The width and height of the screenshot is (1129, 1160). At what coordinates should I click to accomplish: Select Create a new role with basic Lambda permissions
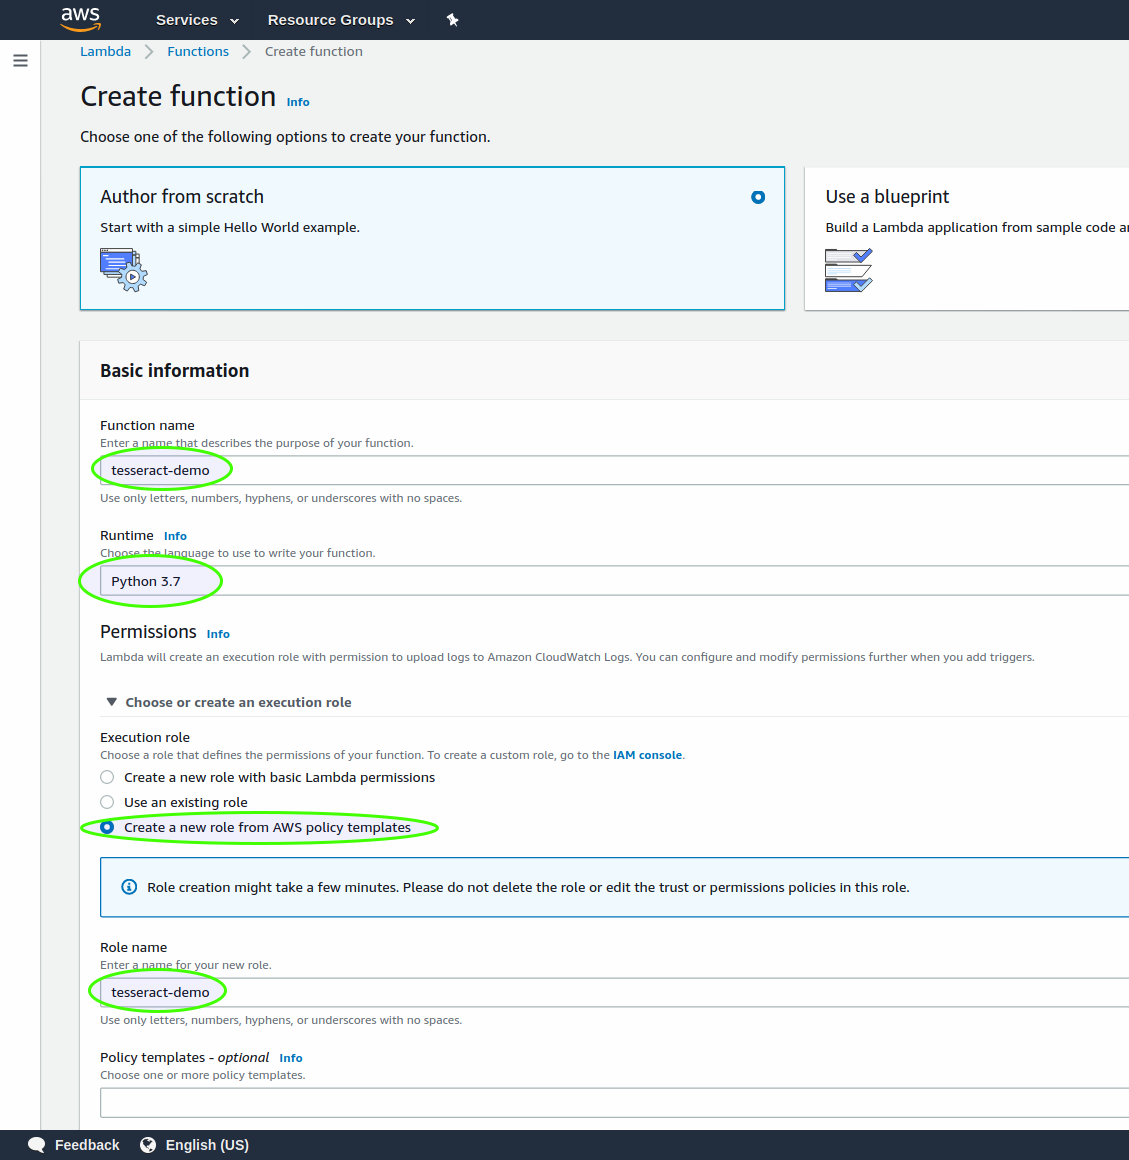107,777
